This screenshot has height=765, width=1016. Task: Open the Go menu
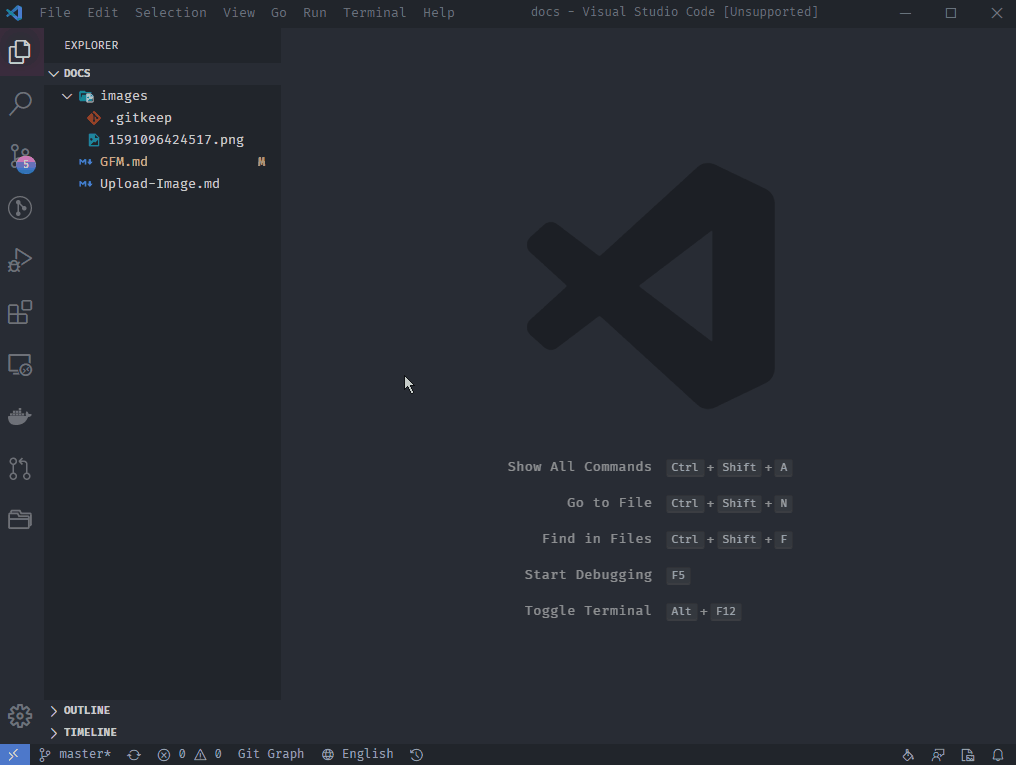click(279, 12)
